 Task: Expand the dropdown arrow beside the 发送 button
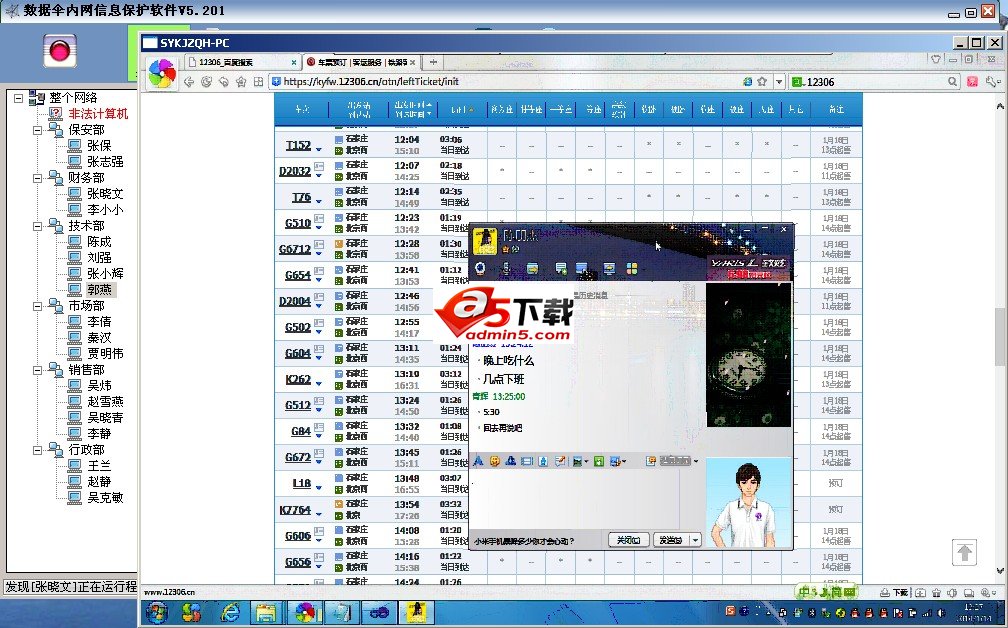(693, 539)
